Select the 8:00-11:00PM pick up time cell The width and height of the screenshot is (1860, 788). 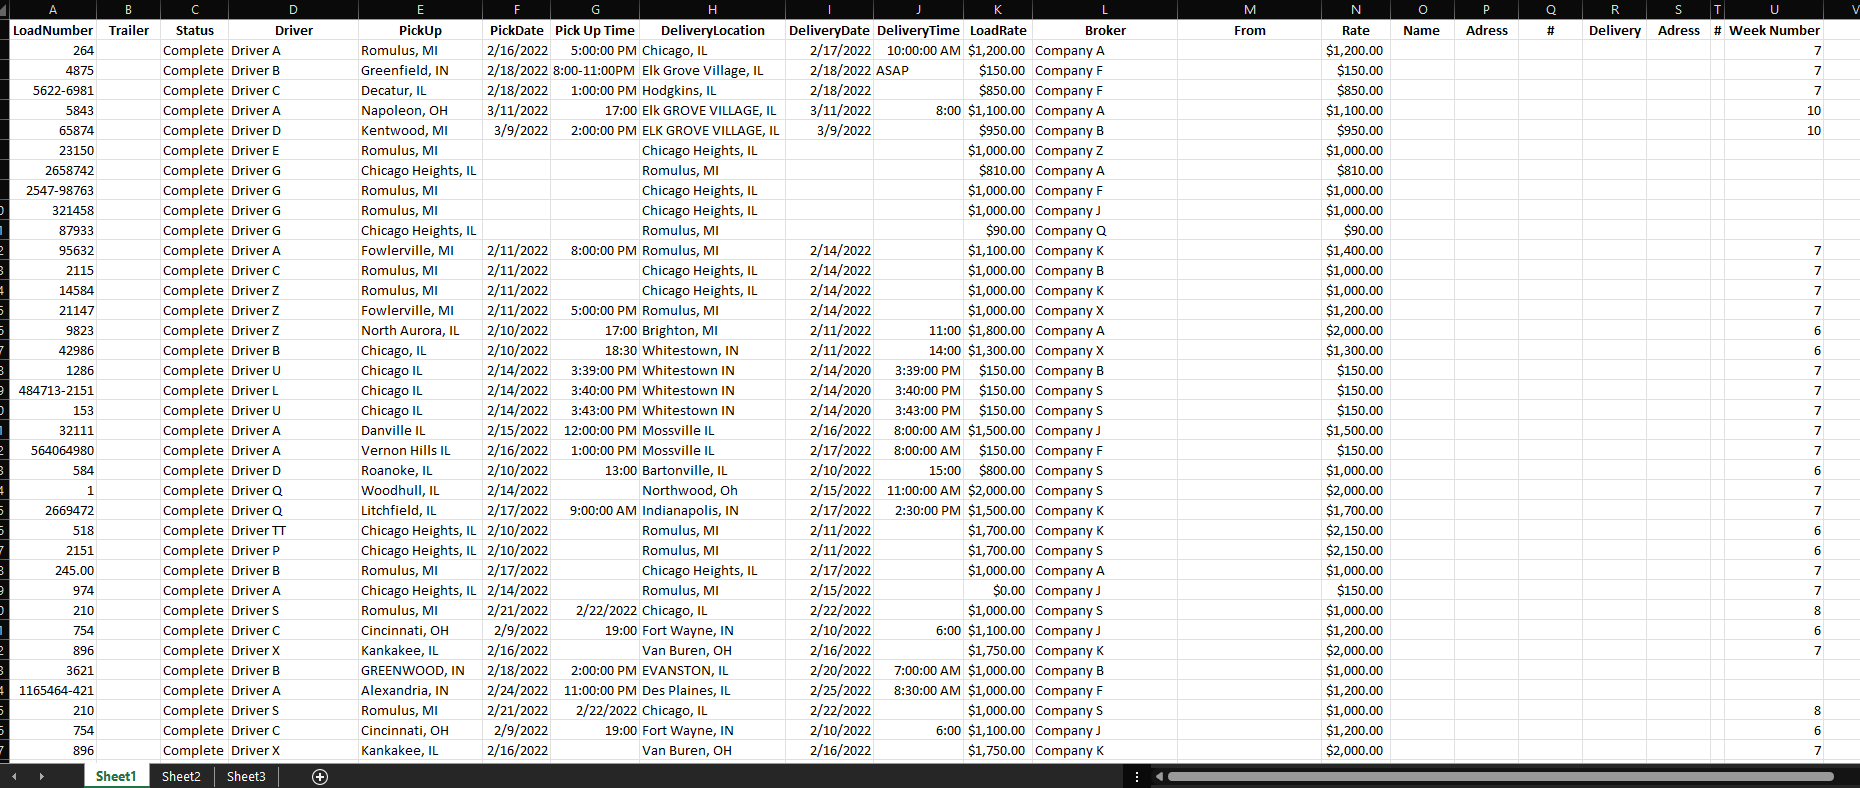point(595,70)
